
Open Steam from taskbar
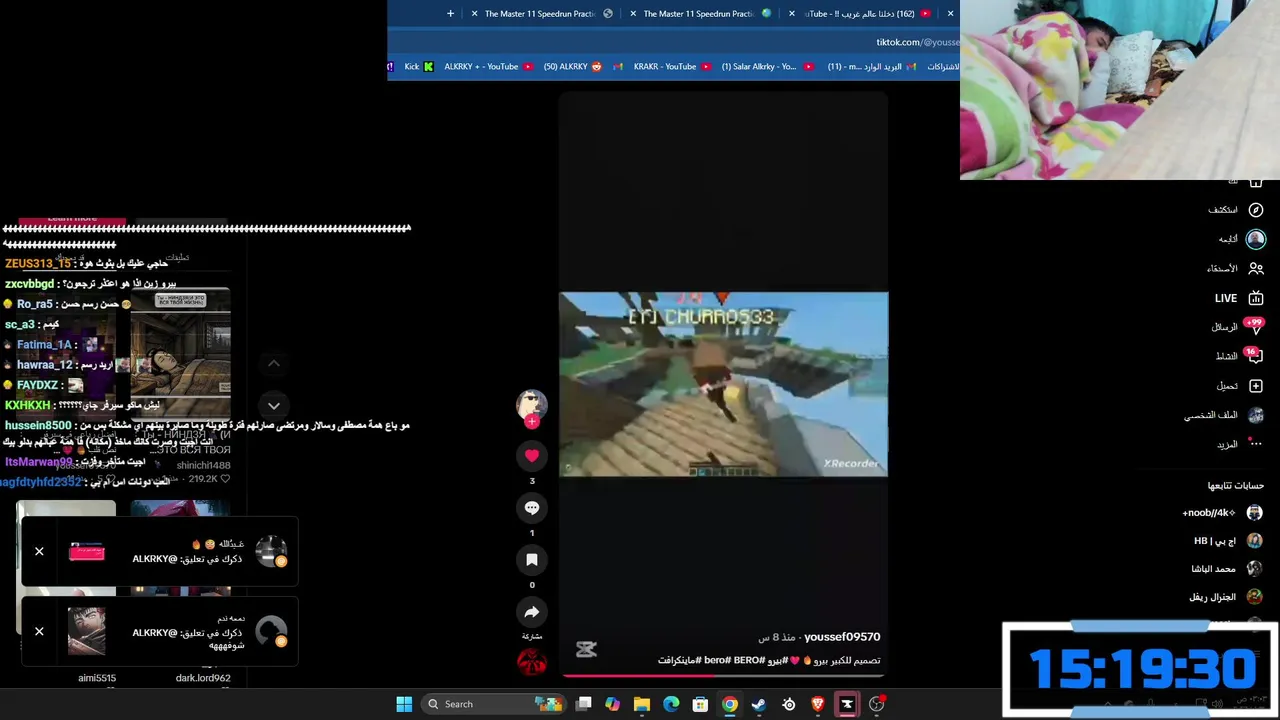pyautogui.click(x=759, y=704)
